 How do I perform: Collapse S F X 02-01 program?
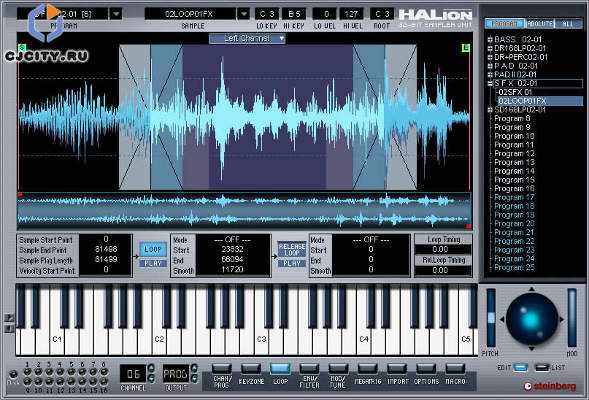[x=490, y=83]
